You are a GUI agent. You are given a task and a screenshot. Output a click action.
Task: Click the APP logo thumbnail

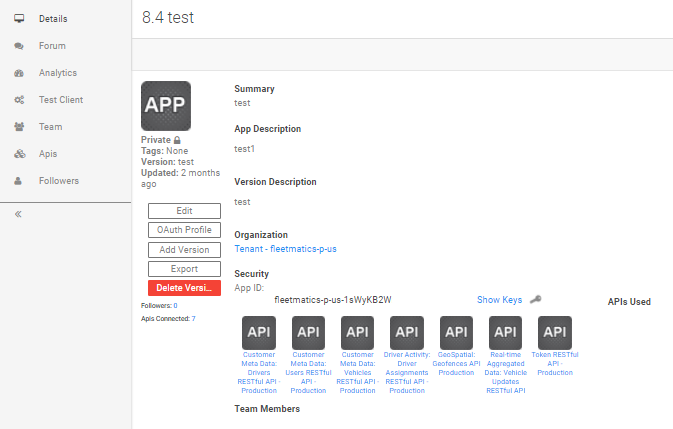(166, 105)
